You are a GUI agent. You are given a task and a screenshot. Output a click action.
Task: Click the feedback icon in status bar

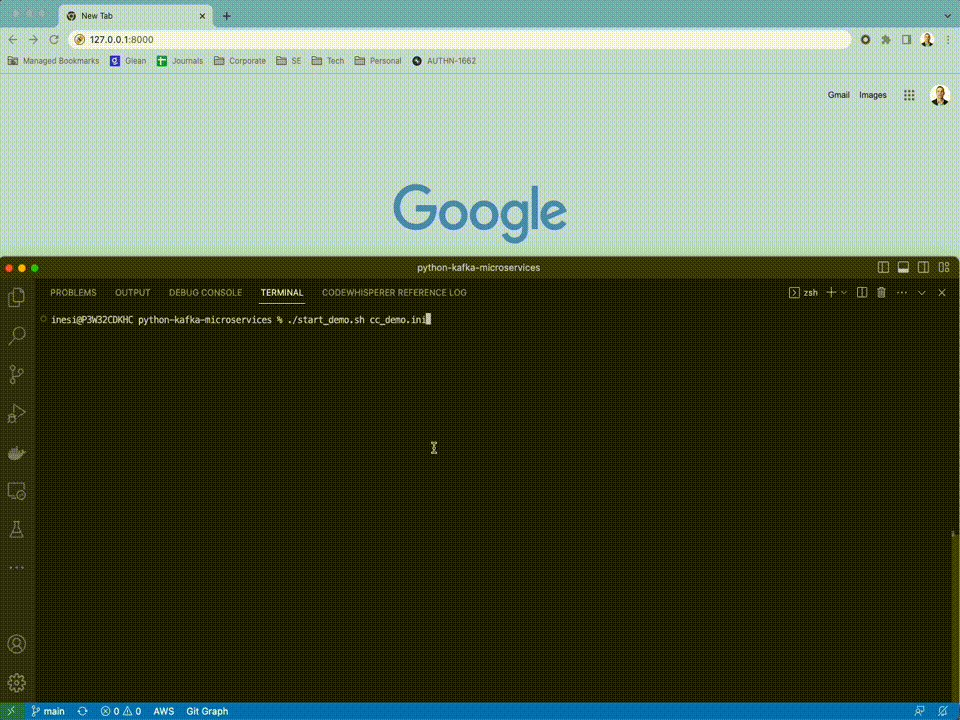(x=919, y=711)
